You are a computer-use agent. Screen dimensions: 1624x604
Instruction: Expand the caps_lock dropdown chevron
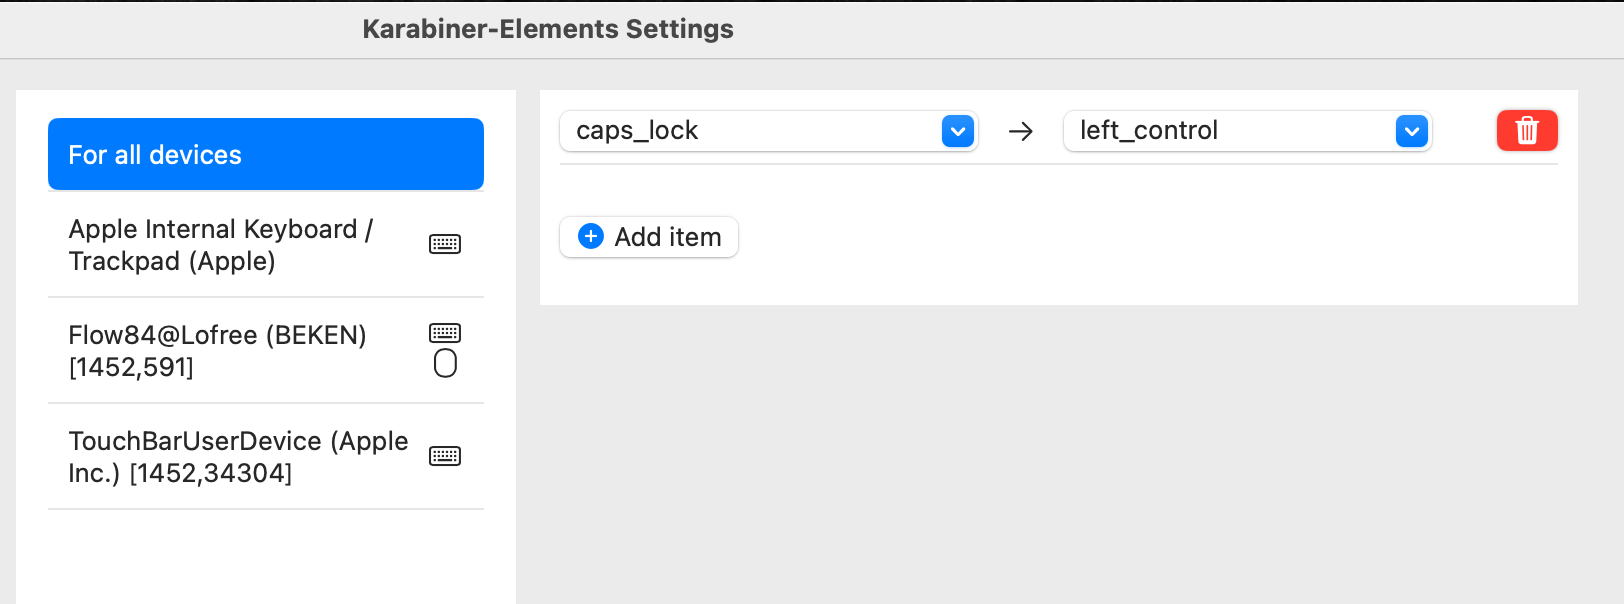(957, 131)
